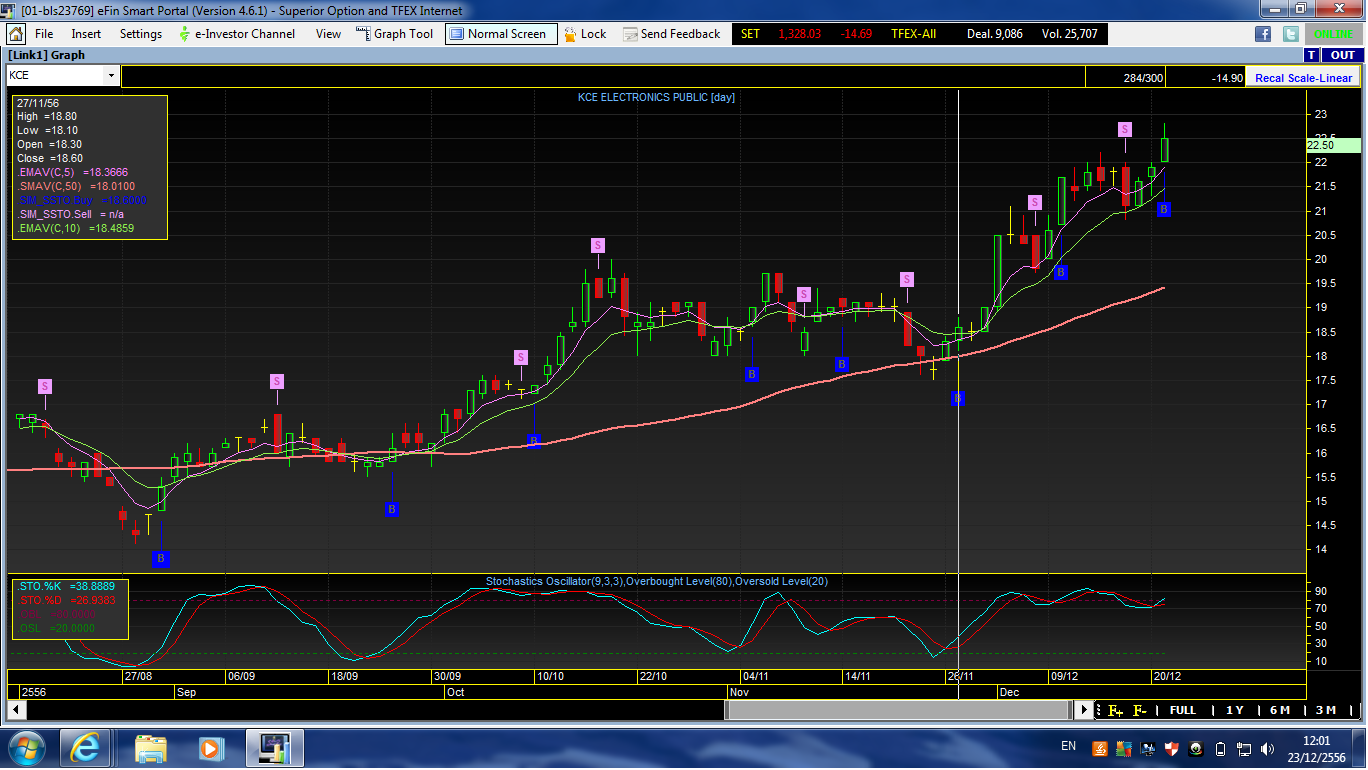
Task: Click the [Link1] Graph panel header
Action: point(47,55)
